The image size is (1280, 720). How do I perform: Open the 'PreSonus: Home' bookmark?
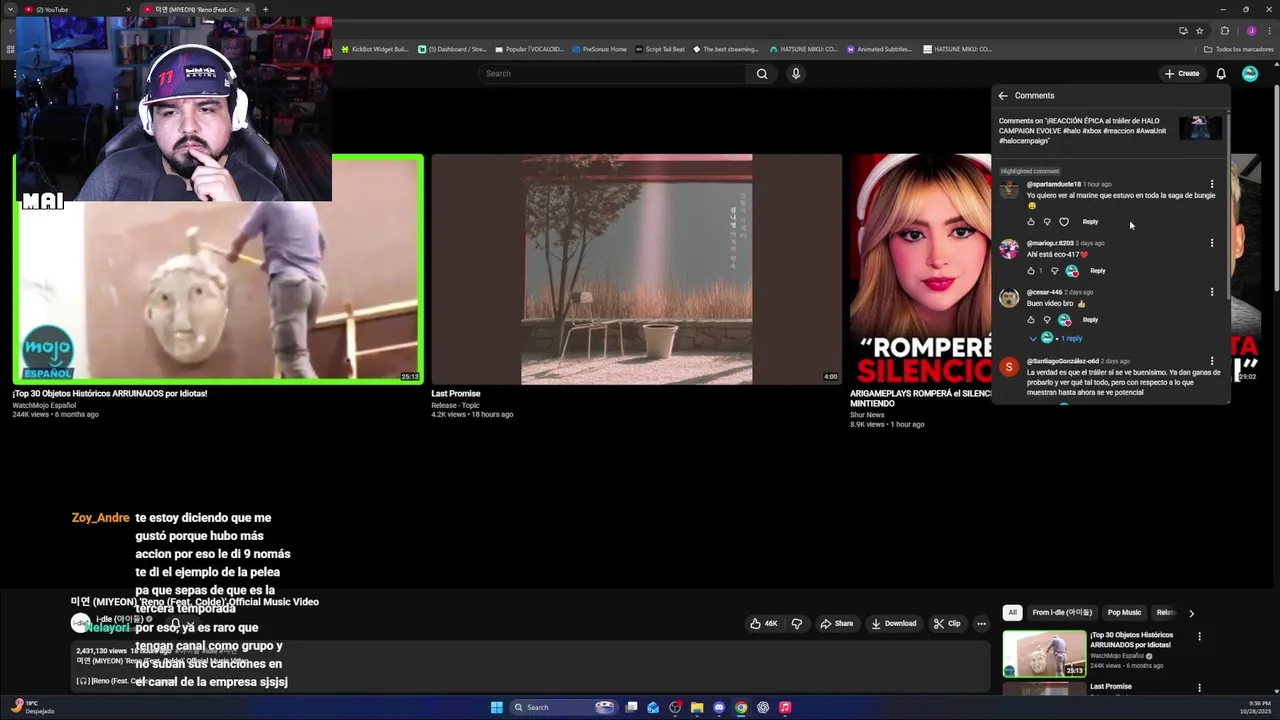click(x=598, y=49)
